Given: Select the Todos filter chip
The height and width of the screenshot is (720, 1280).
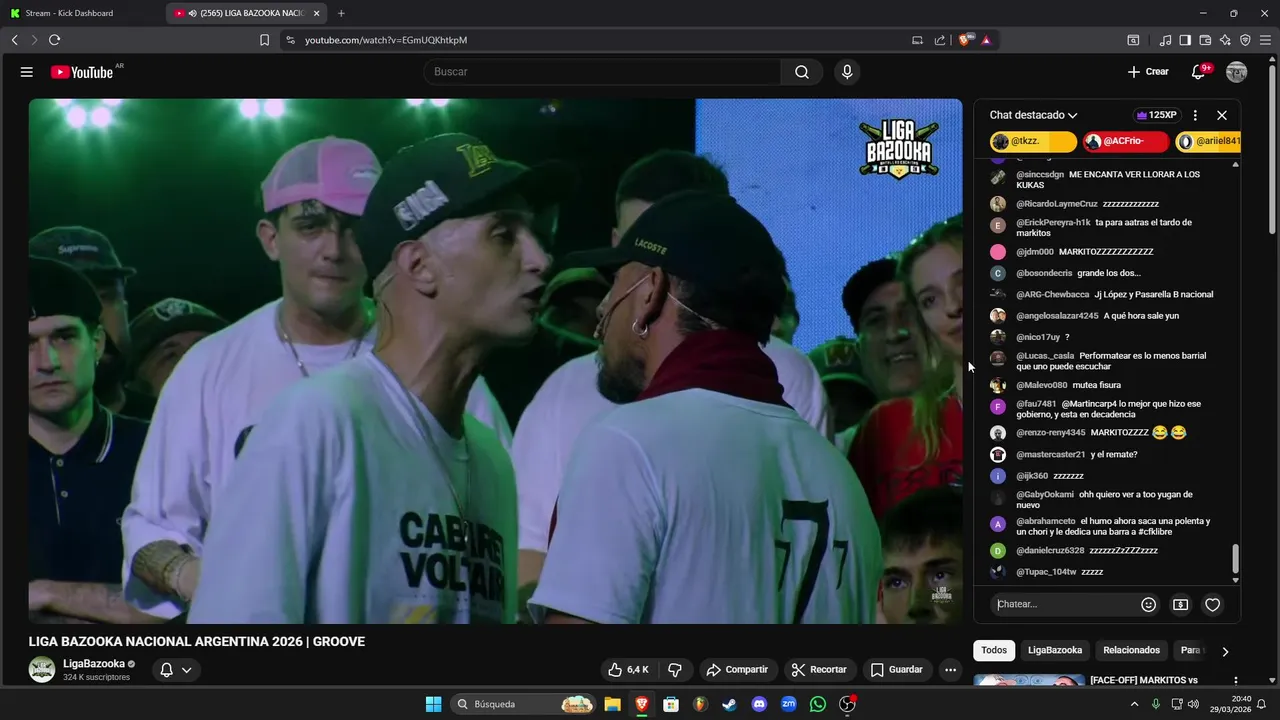Looking at the screenshot, I should (x=994, y=650).
